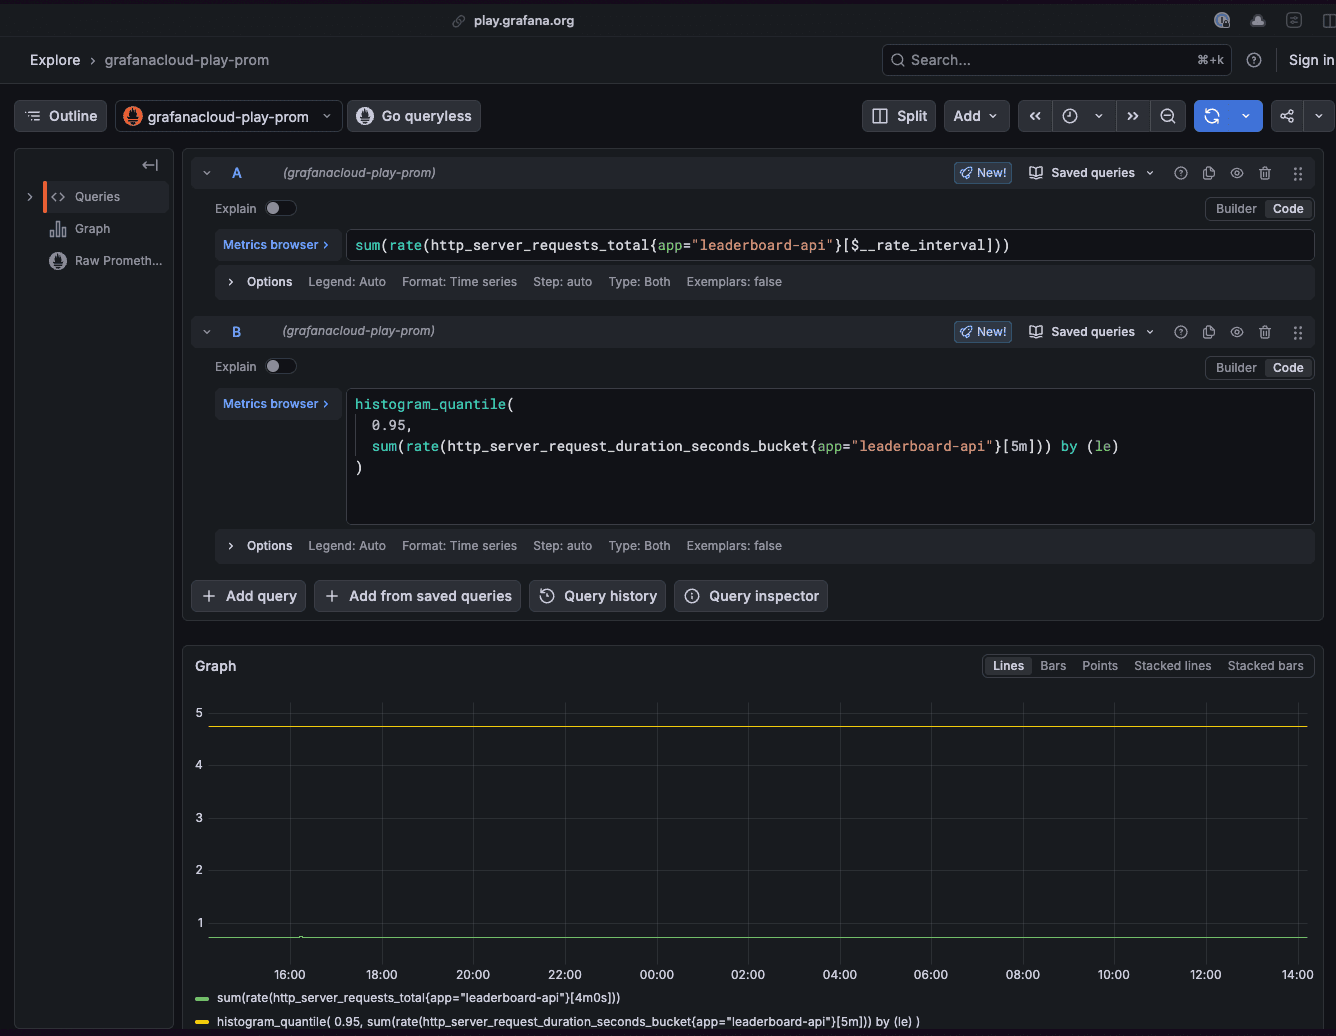Open Query history
Image resolution: width=1336 pixels, height=1036 pixels.
[x=598, y=596]
